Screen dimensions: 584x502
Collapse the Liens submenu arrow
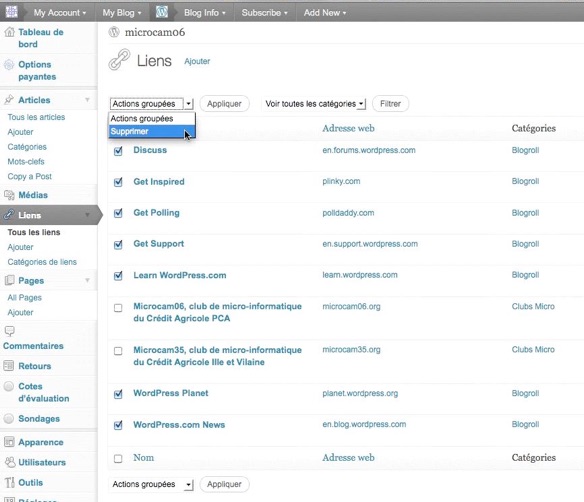pyautogui.click(x=88, y=215)
